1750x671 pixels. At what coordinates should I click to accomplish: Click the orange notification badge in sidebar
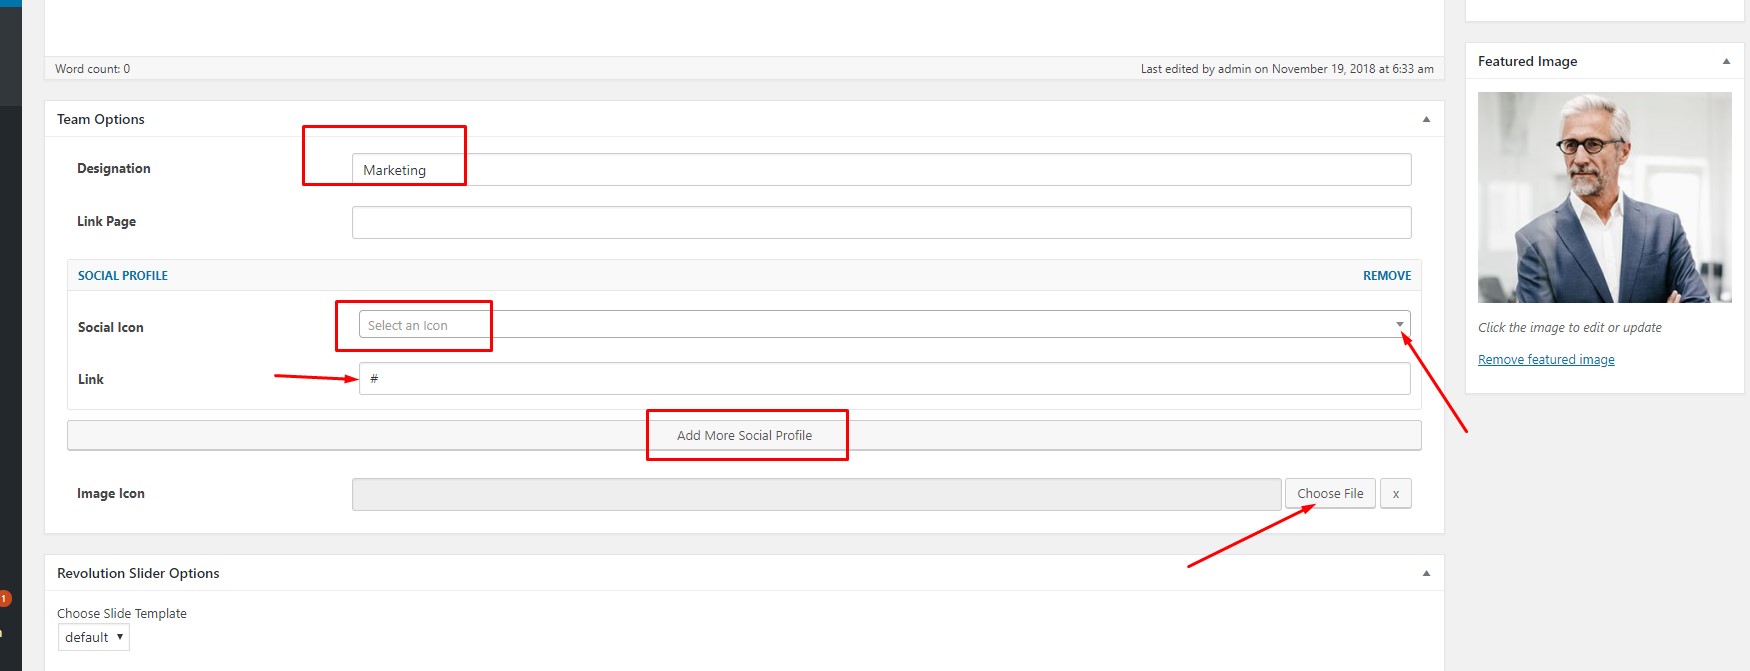click(x=5, y=598)
